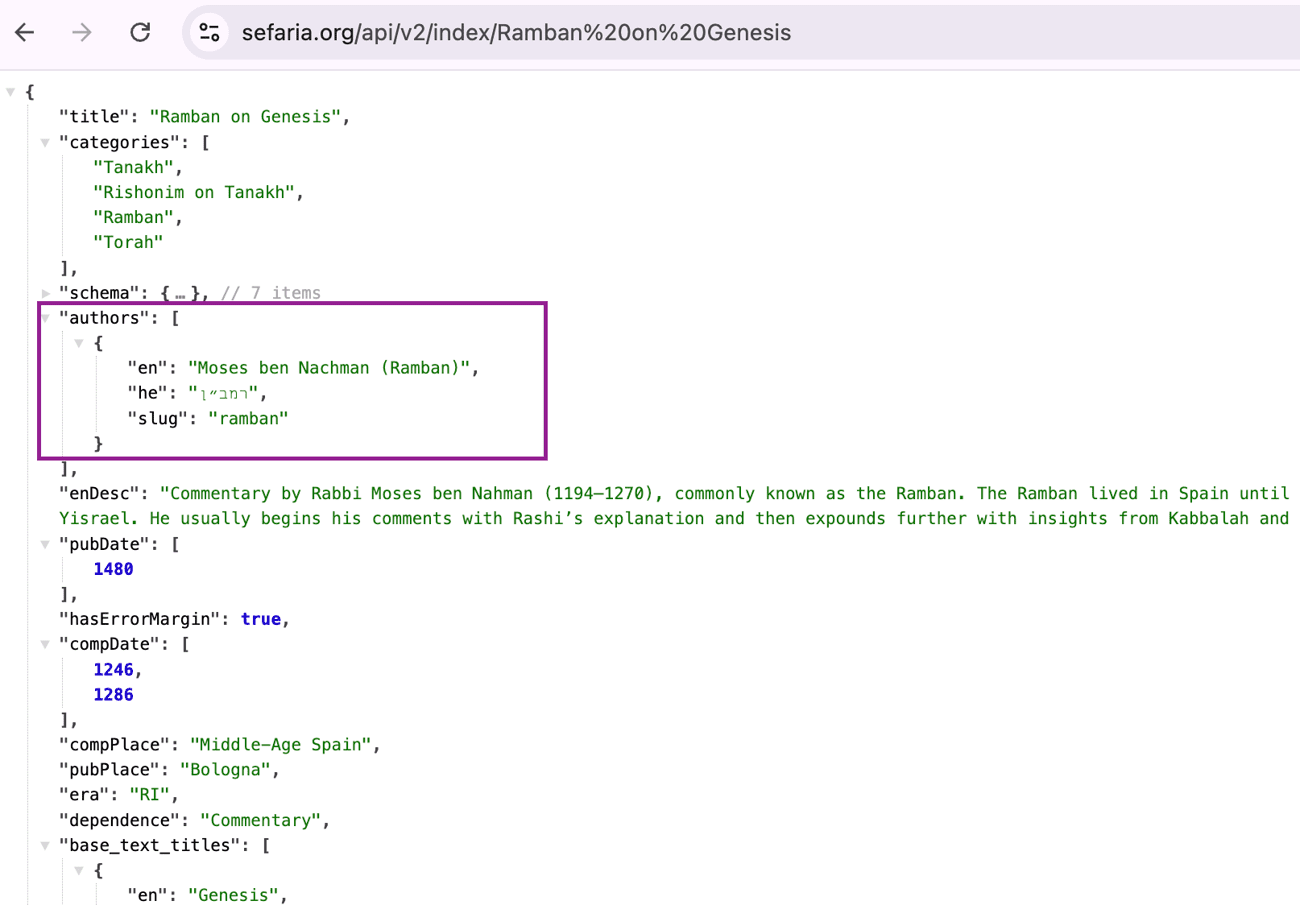Click the "Ramban" category value
The height and width of the screenshot is (905, 1300).
pyautogui.click(x=132, y=217)
